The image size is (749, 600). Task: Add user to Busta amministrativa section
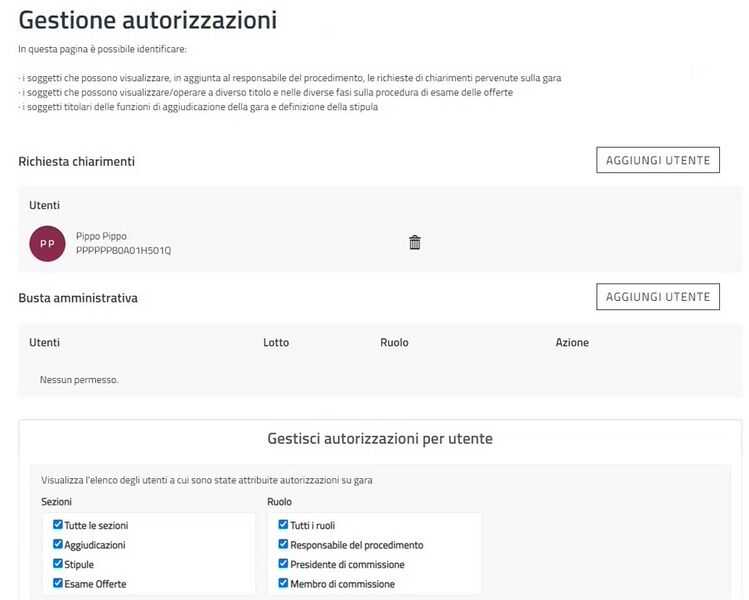tap(657, 297)
